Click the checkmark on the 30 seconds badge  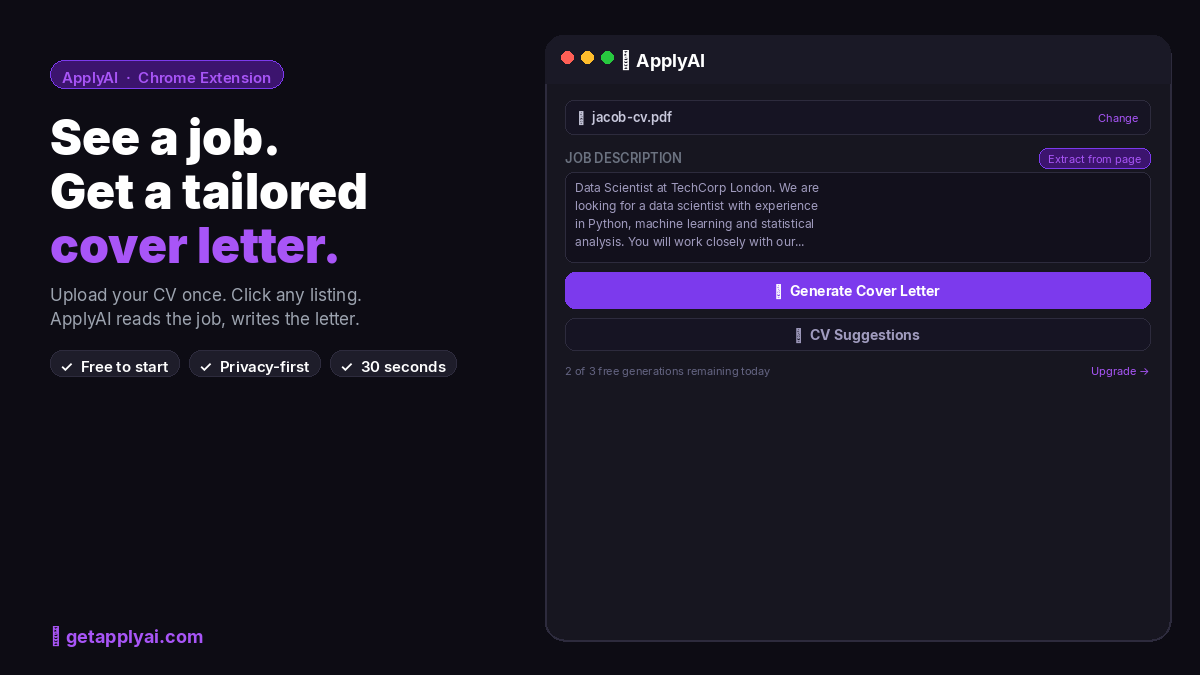point(347,366)
